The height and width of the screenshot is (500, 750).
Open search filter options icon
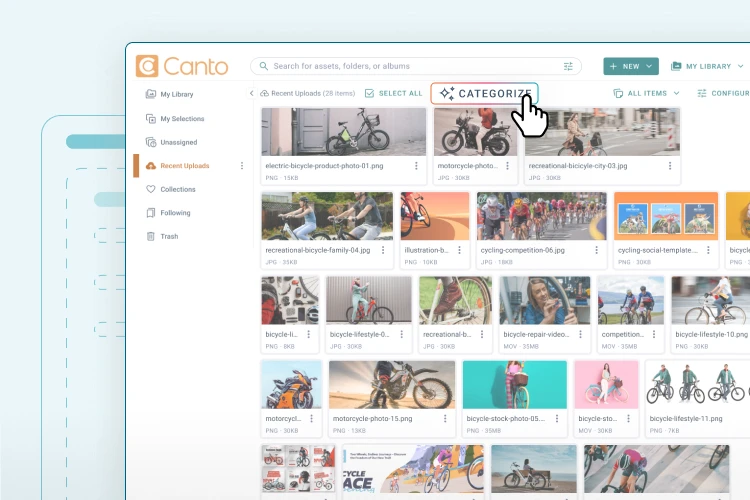(568, 66)
